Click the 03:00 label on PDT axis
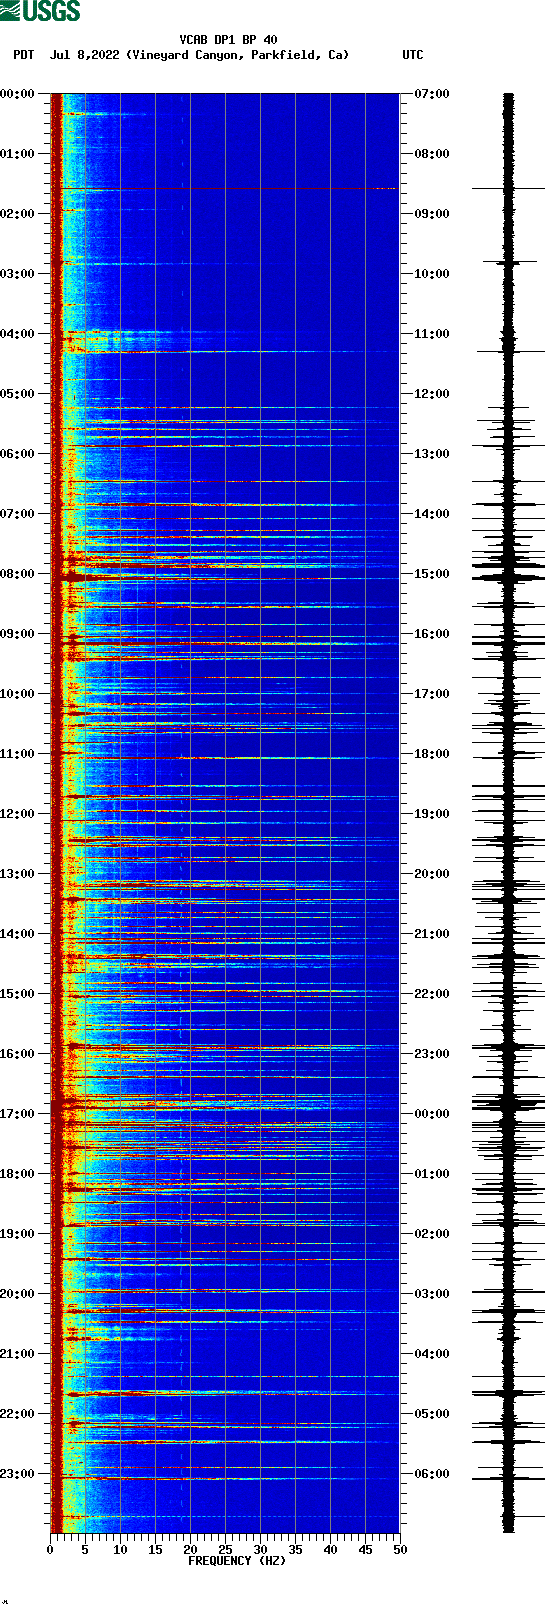The width and height of the screenshot is (552, 1613). 18,274
